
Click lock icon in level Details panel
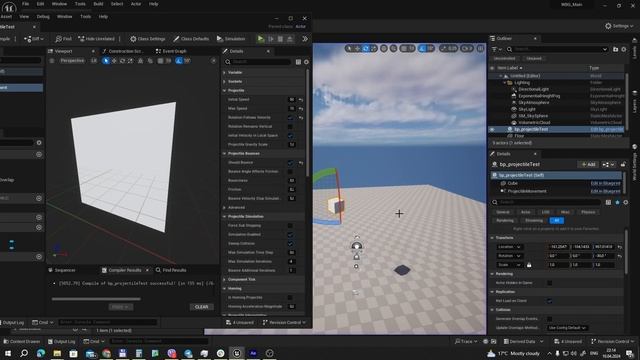point(623,164)
